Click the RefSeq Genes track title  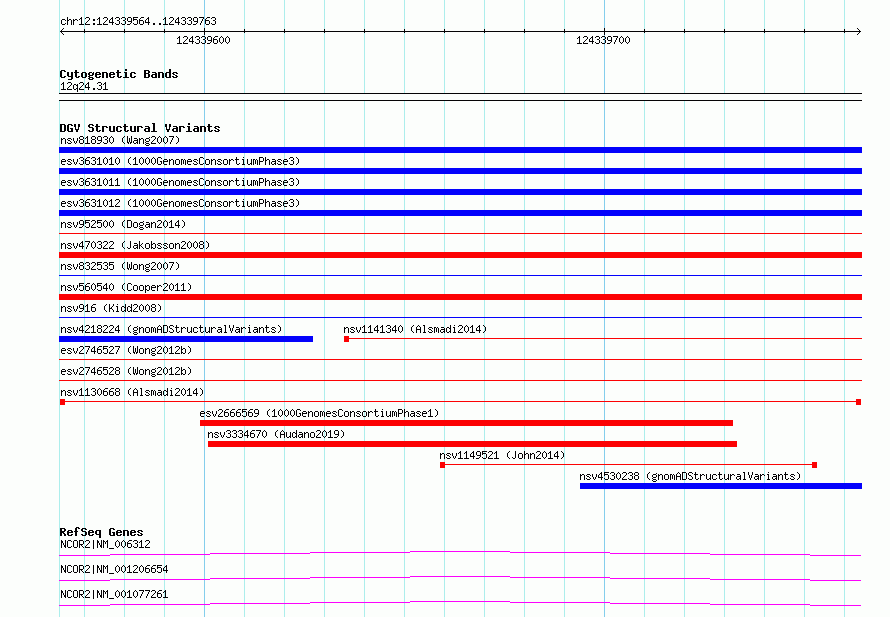(x=101, y=532)
